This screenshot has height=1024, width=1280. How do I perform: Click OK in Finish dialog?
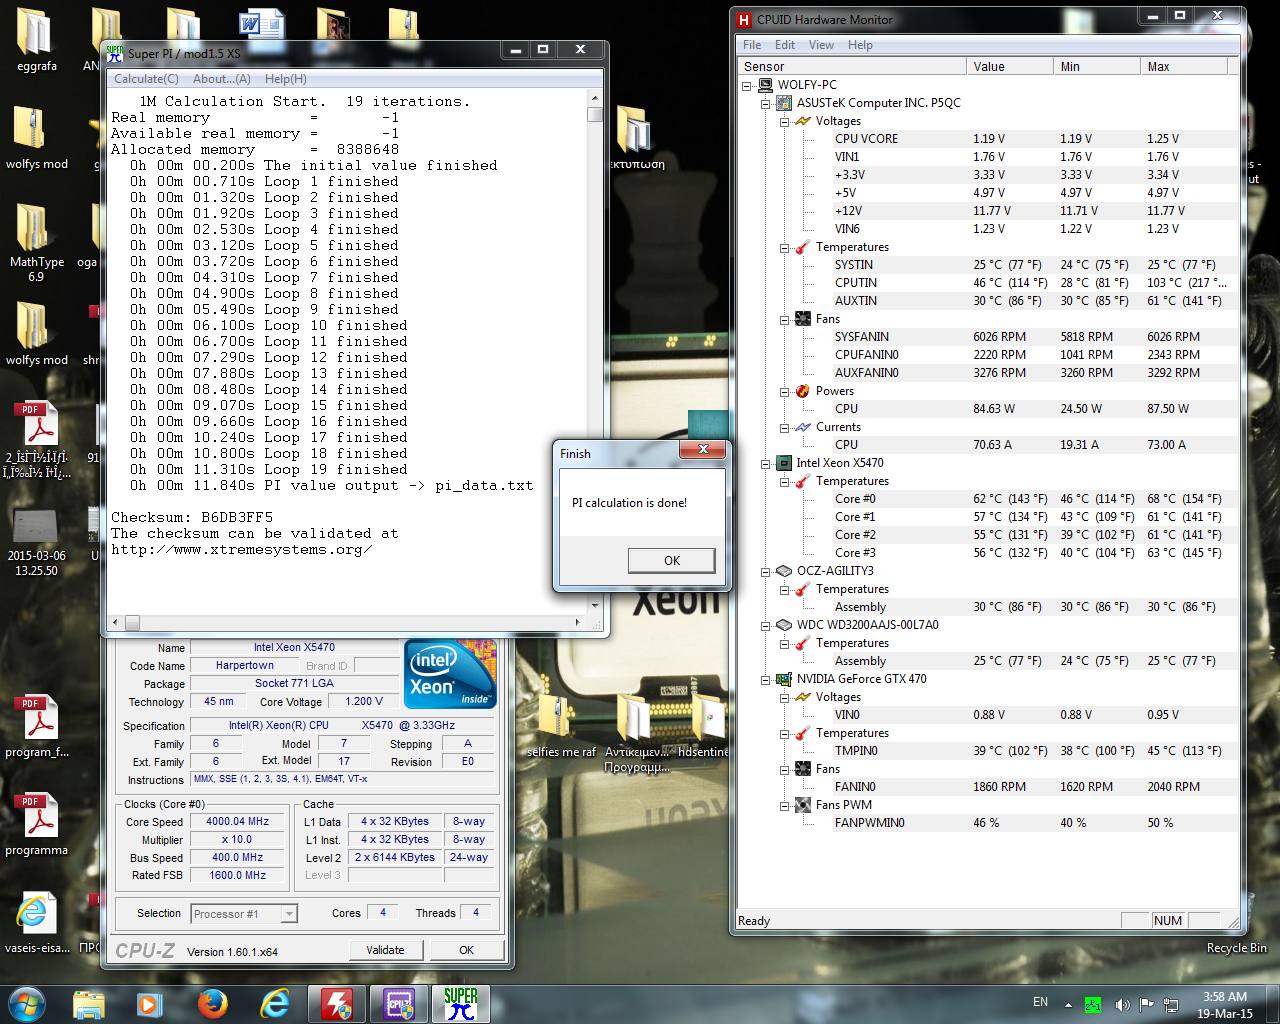click(672, 560)
